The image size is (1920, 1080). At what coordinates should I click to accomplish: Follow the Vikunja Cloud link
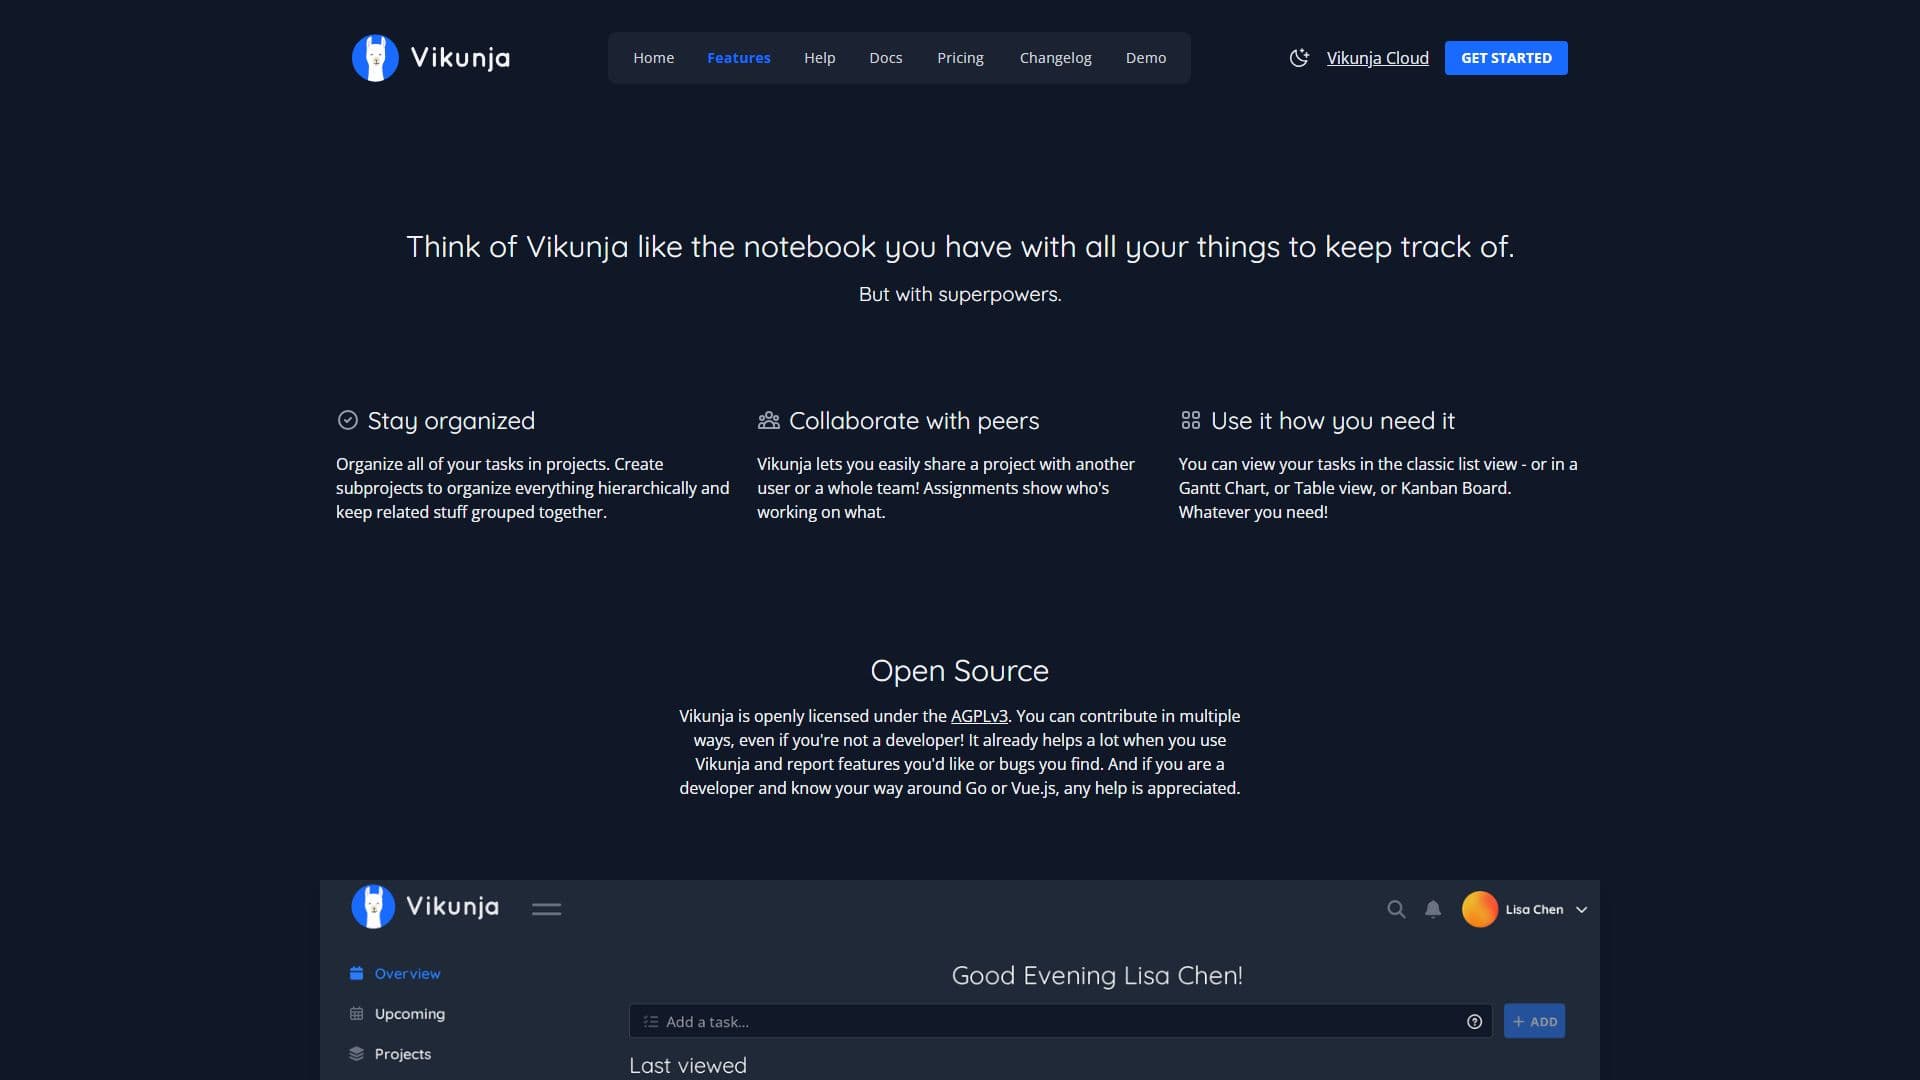(1377, 58)
